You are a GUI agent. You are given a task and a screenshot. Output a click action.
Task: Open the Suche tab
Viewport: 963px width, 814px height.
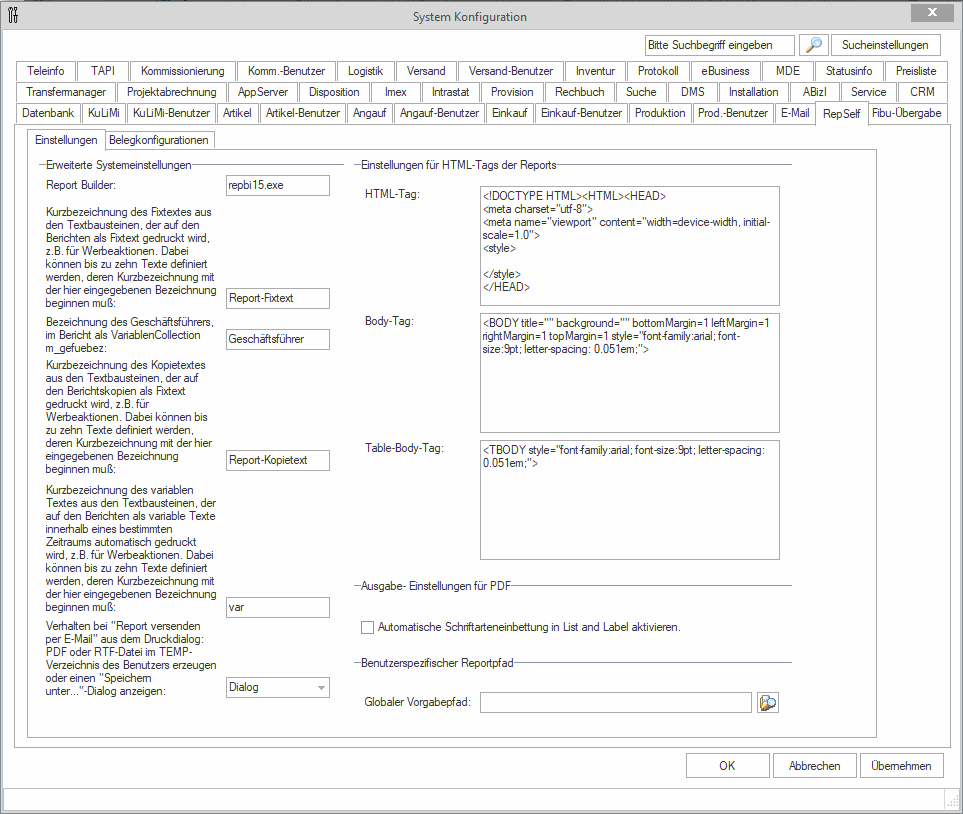pos(641,92)
